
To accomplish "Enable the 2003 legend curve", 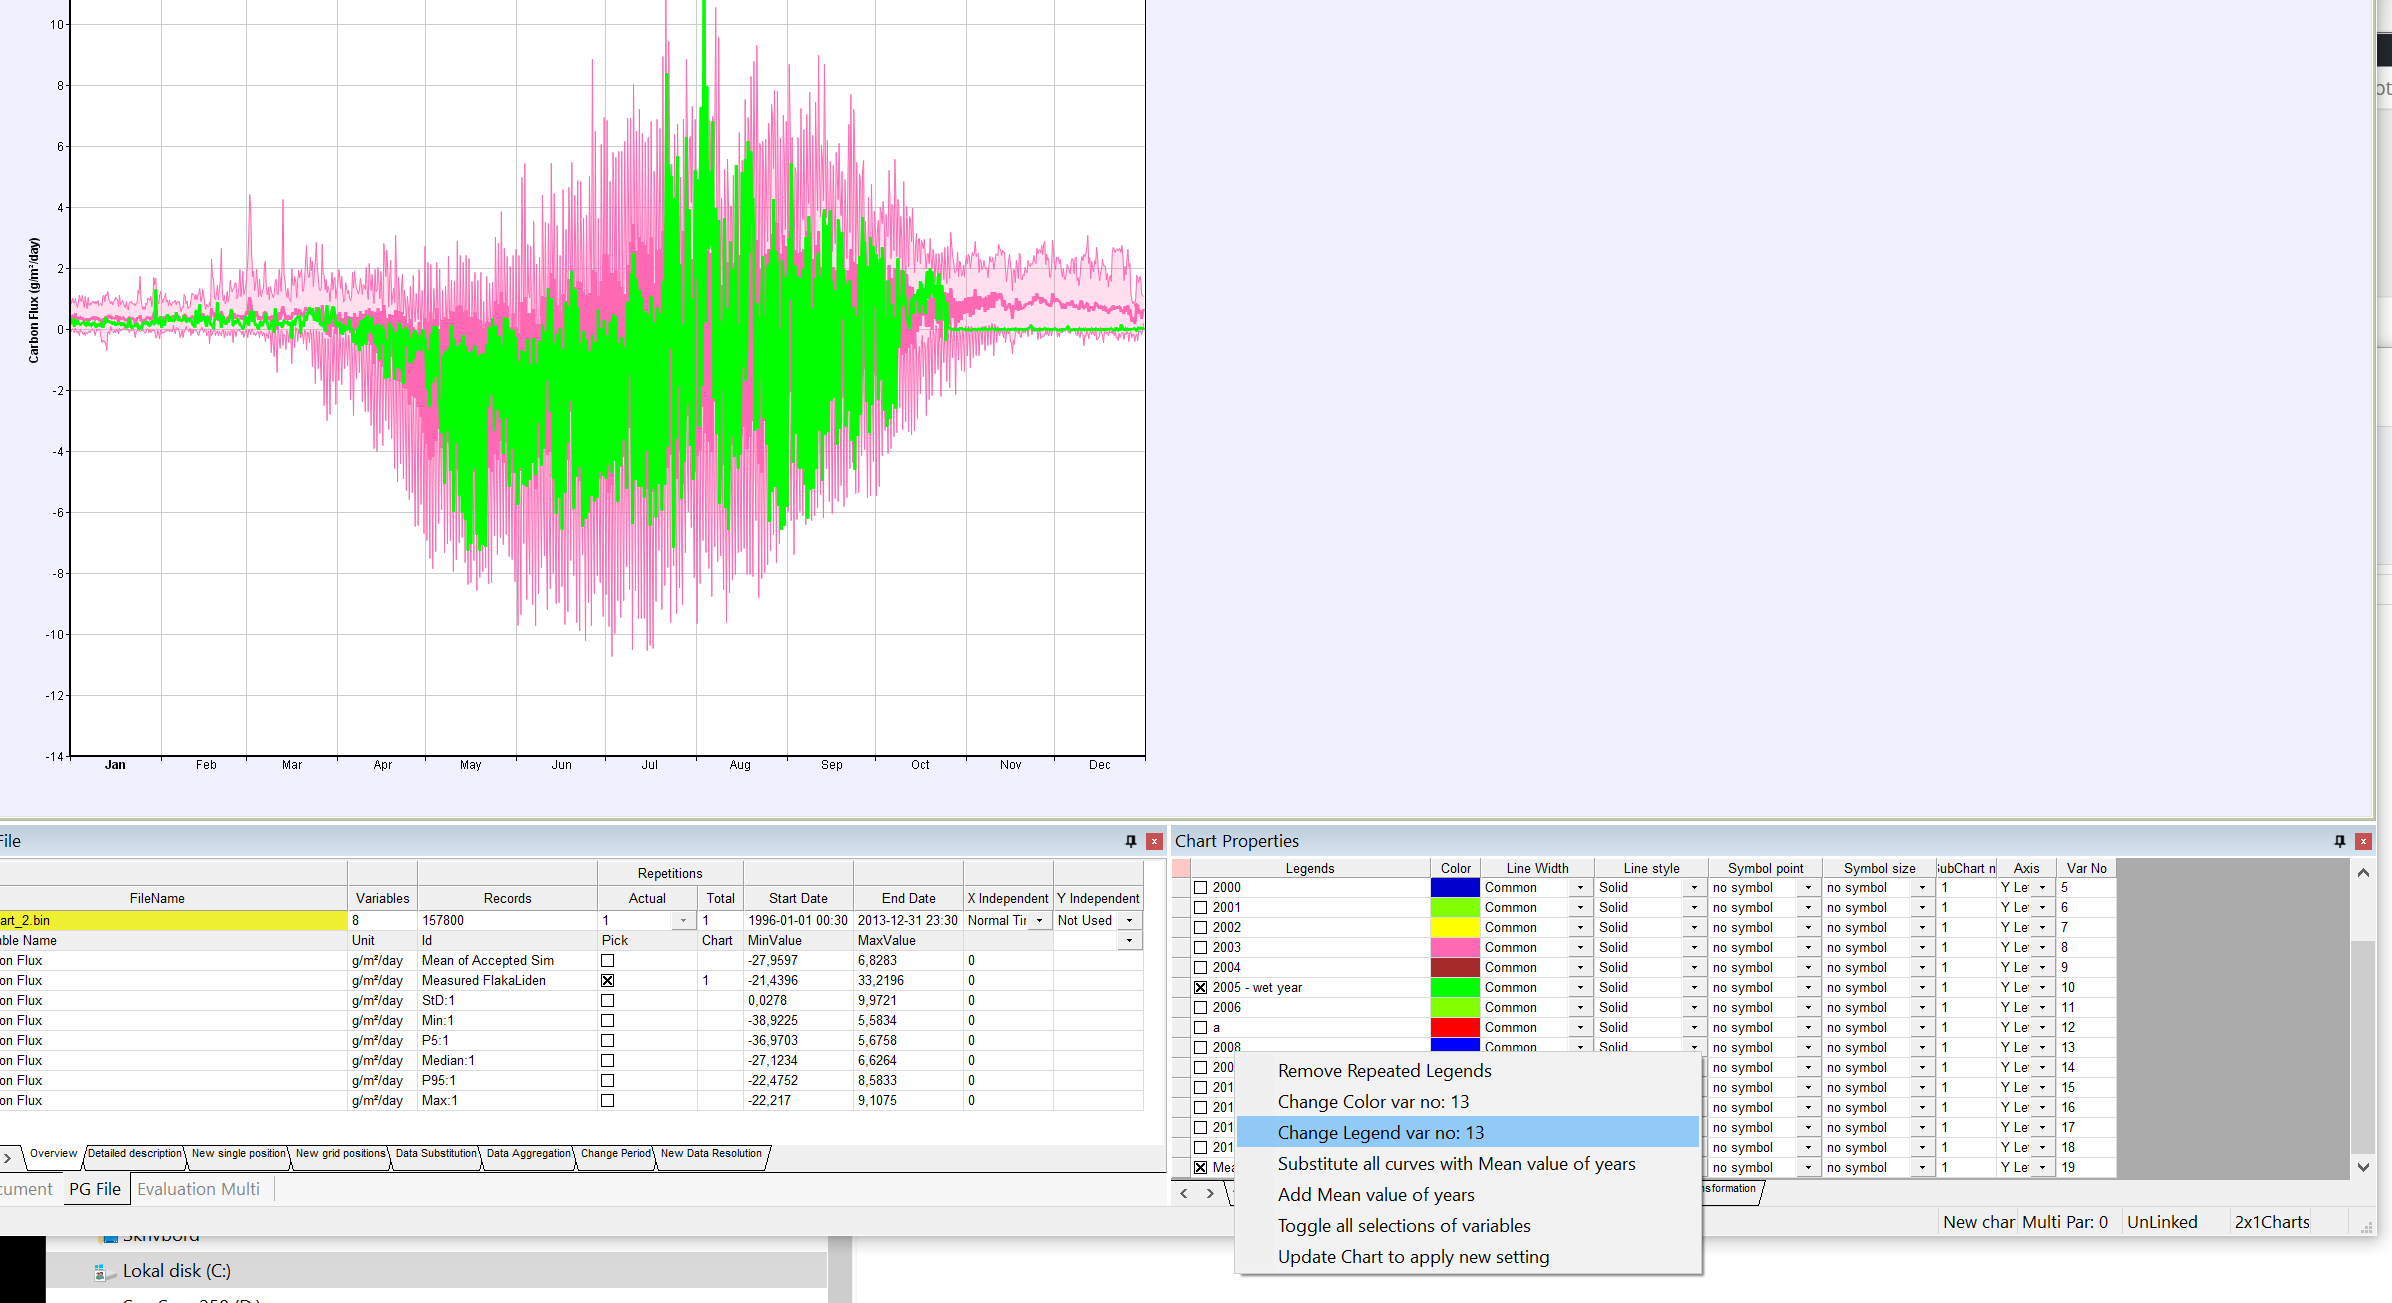I will 1201,948.
